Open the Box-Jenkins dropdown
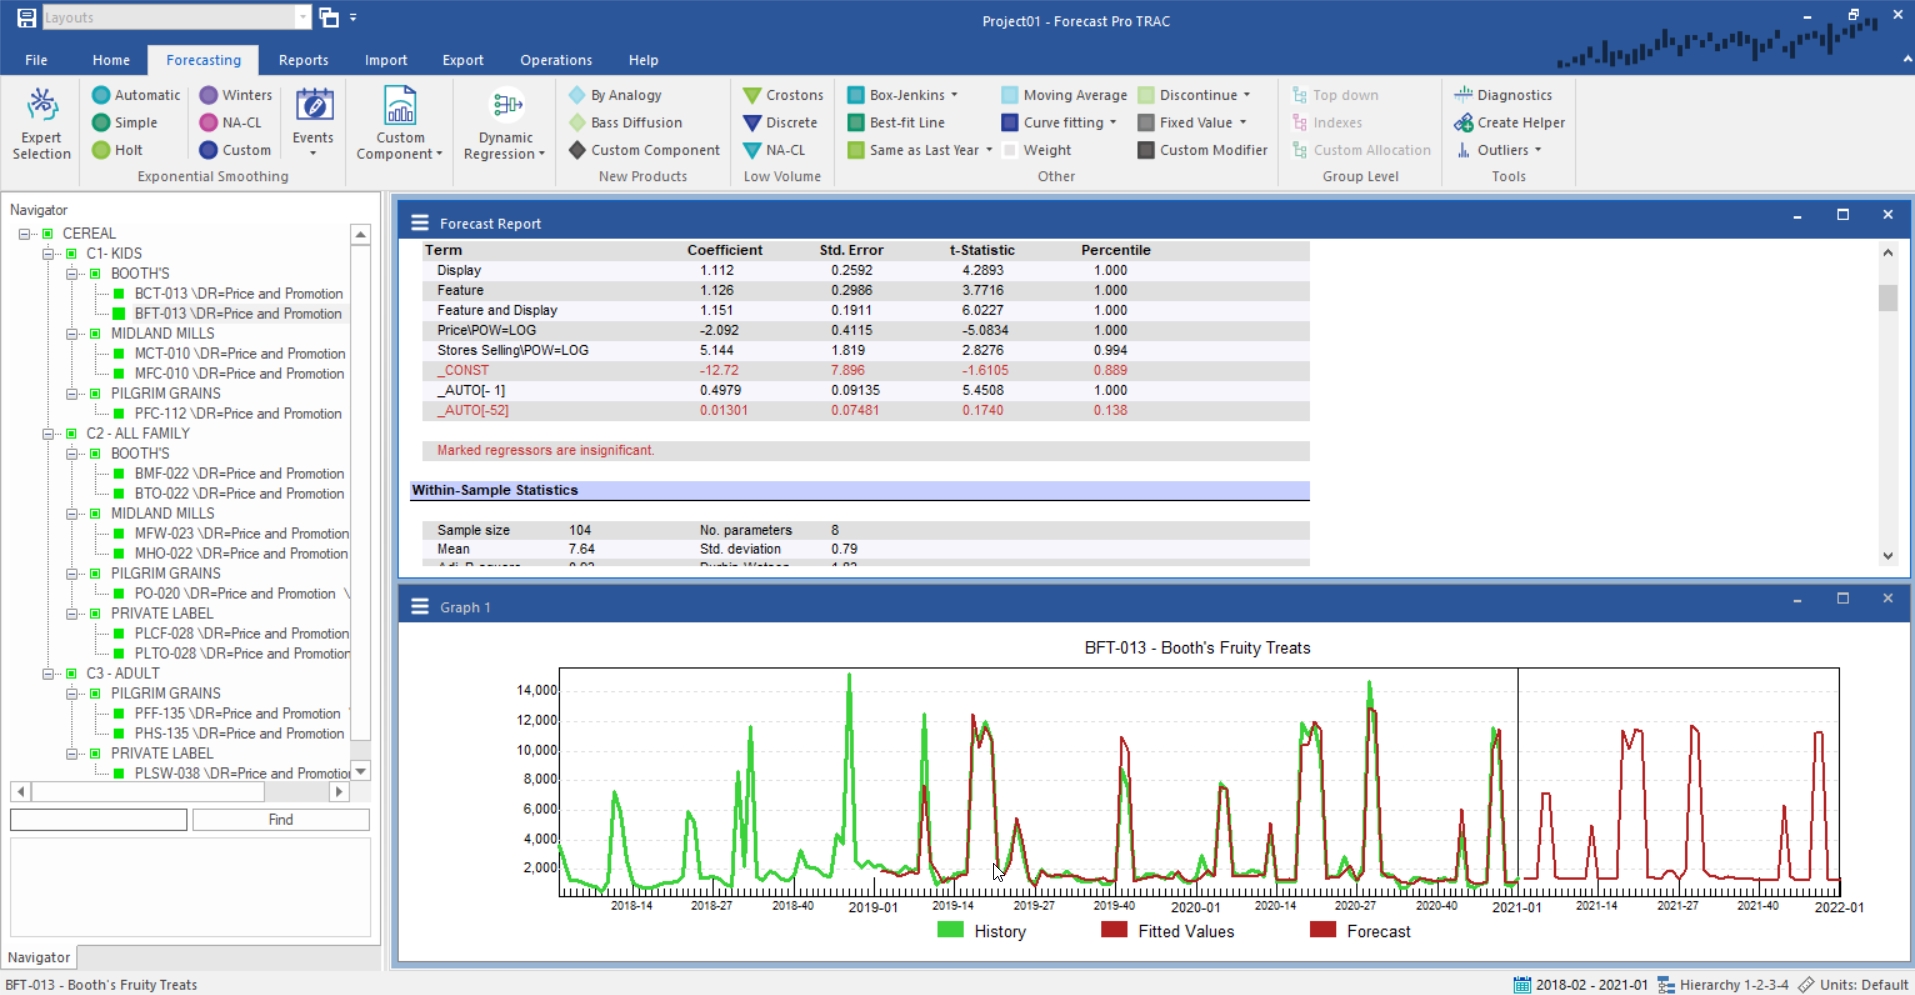The width and height of the screenshot is (1915, 995). click(954, 95)
